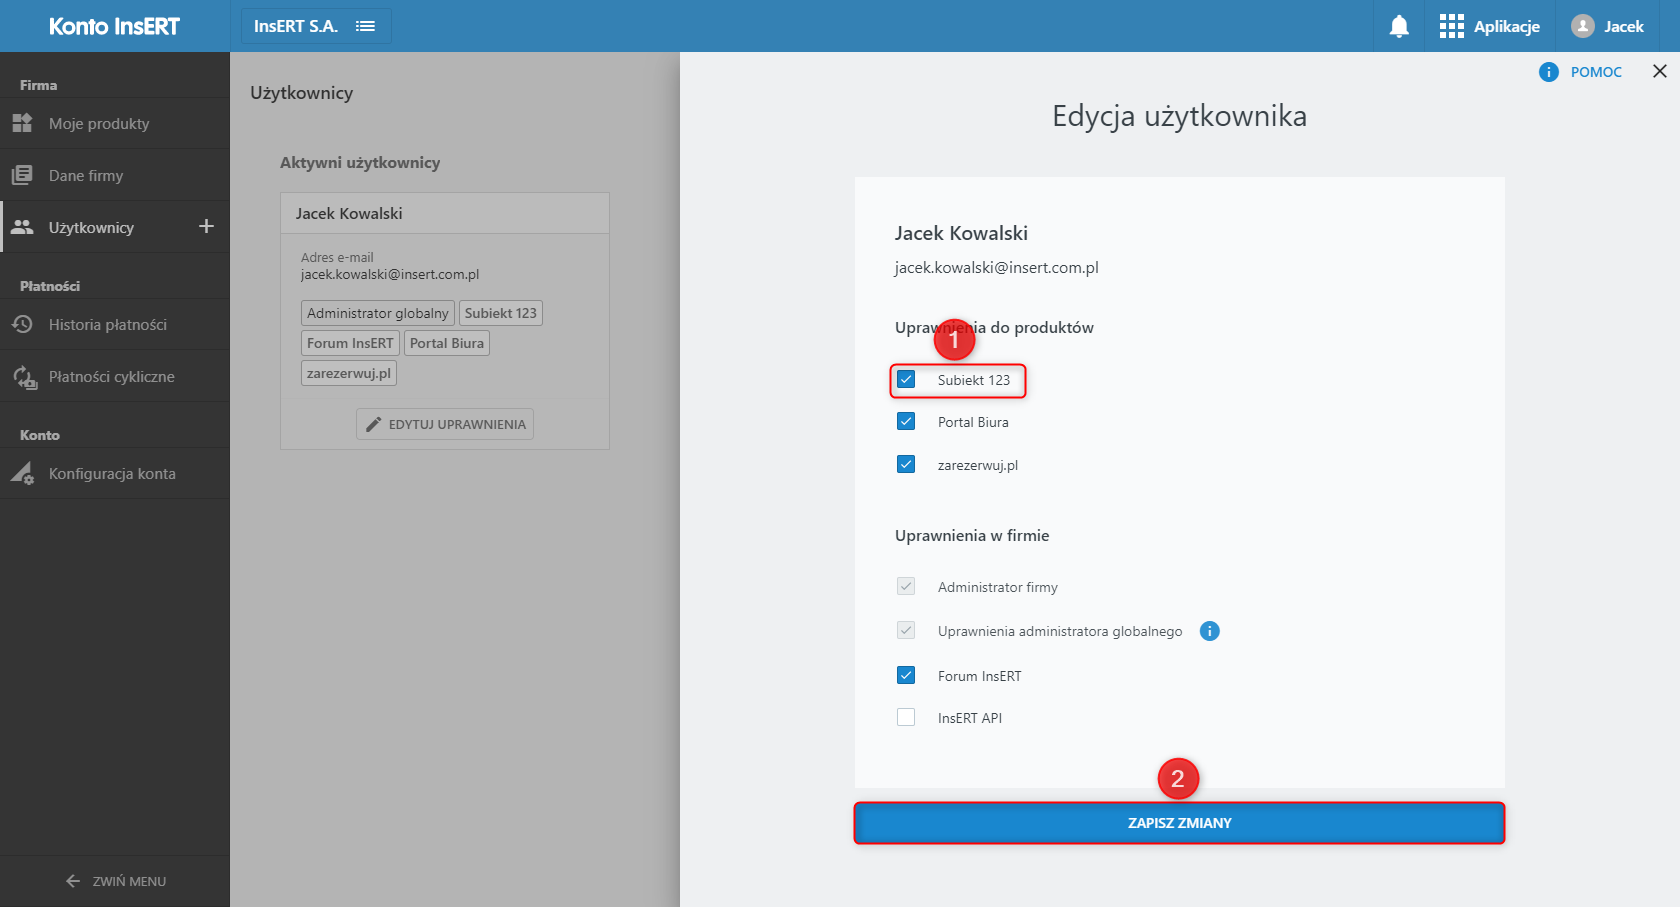Click the Konfiguracja konta icon

[x=23, y=473]
